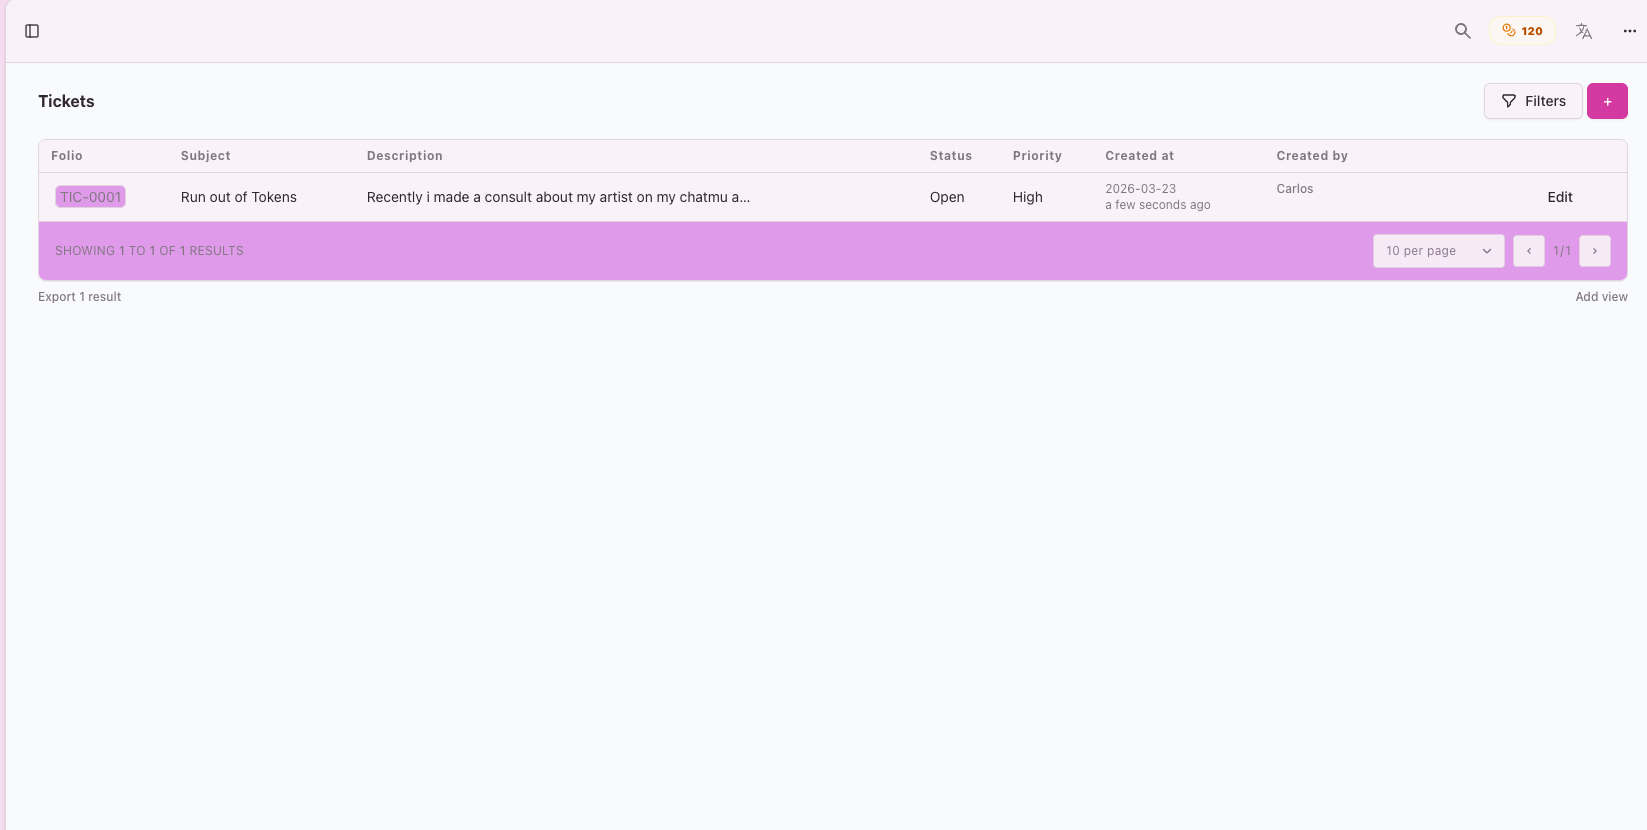Open the three-dot more options menu
Viewport: 1647px width, 830px height.
click(1629, 31)
